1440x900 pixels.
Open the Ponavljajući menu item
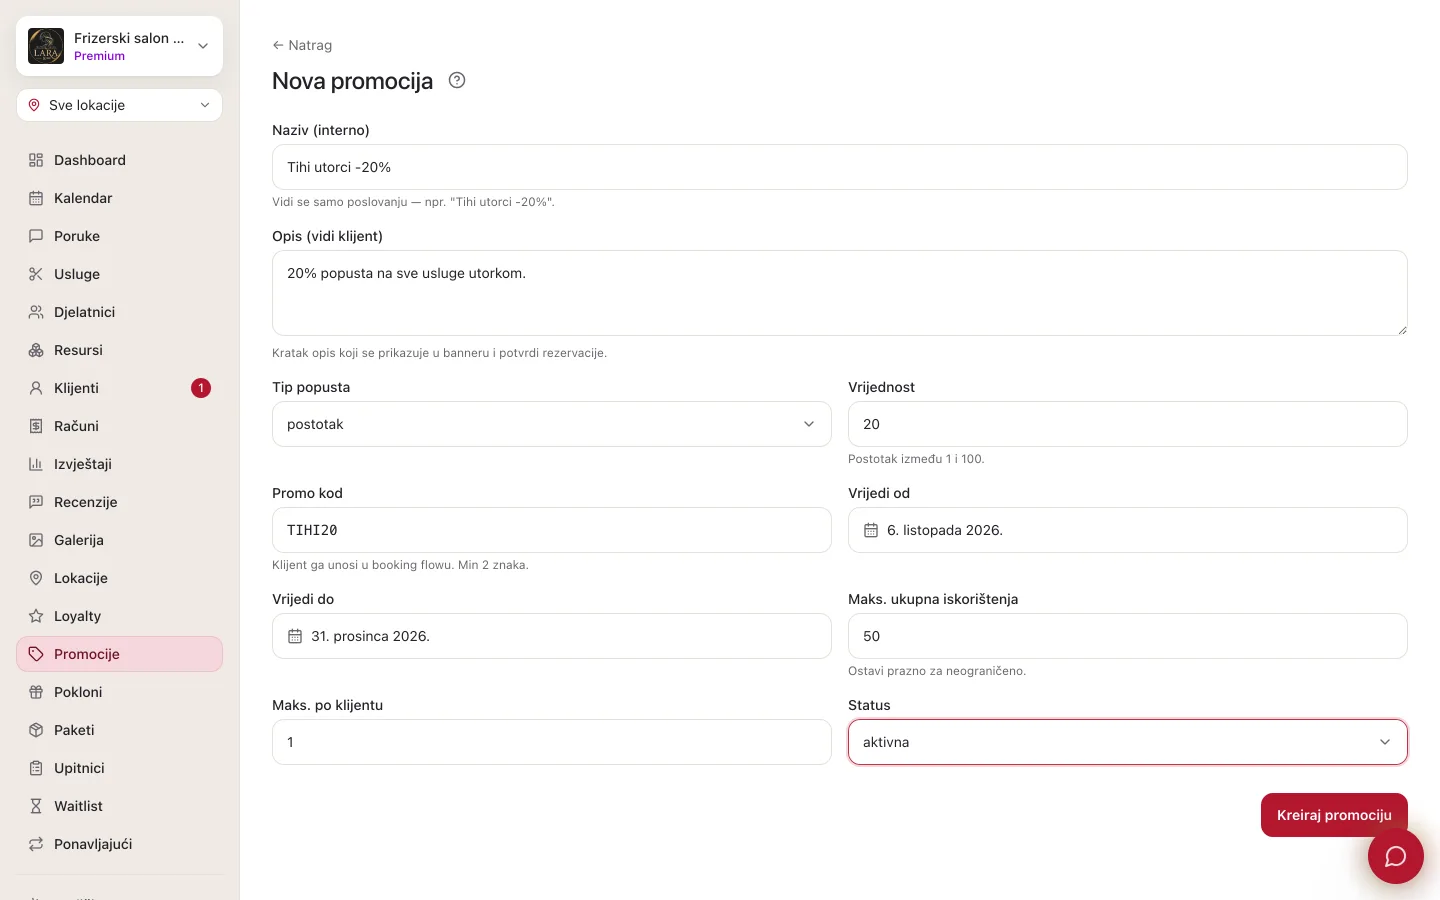coord(120,844)
